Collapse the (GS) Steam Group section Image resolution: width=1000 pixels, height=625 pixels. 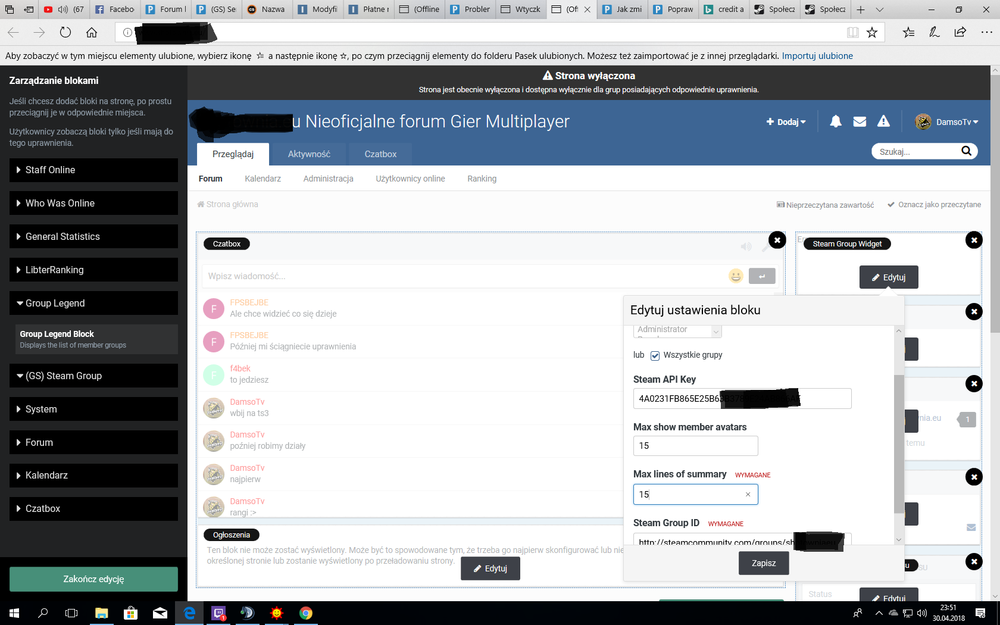tap(94, 376)
